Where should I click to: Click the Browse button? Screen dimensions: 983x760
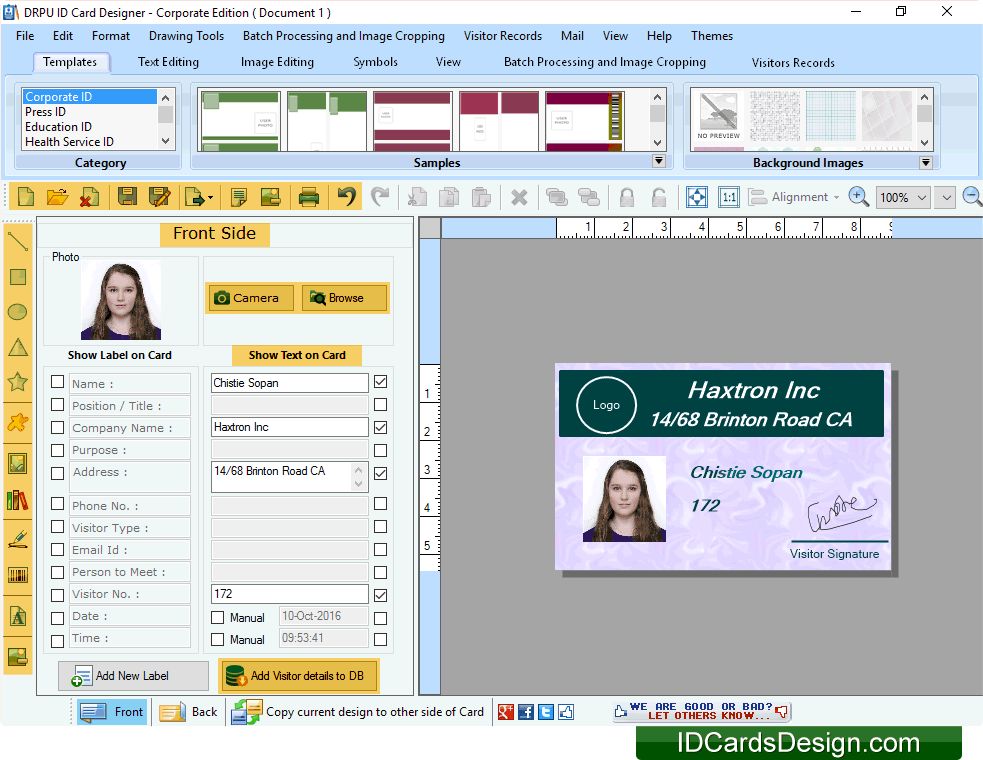pos(344,298)
